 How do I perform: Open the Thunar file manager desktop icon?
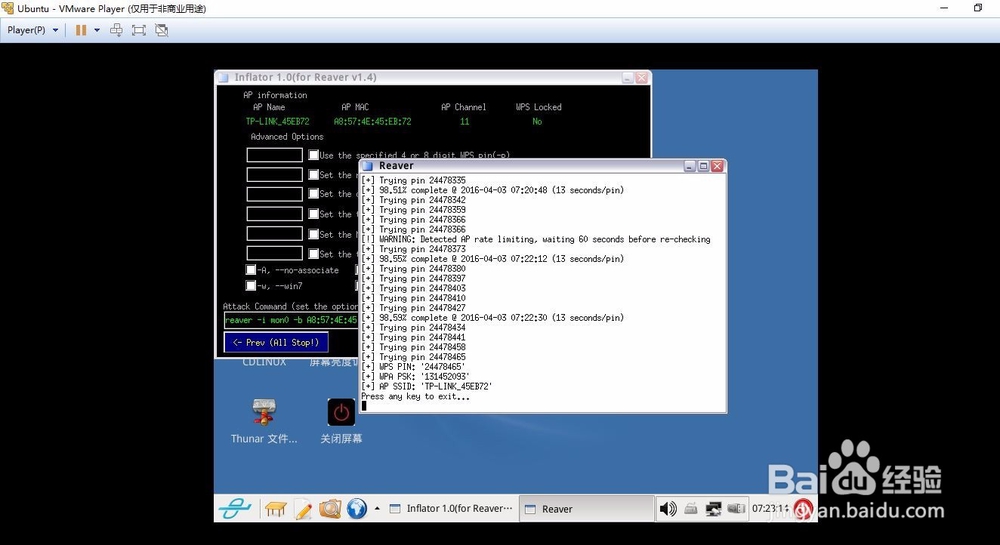point(264,421)
